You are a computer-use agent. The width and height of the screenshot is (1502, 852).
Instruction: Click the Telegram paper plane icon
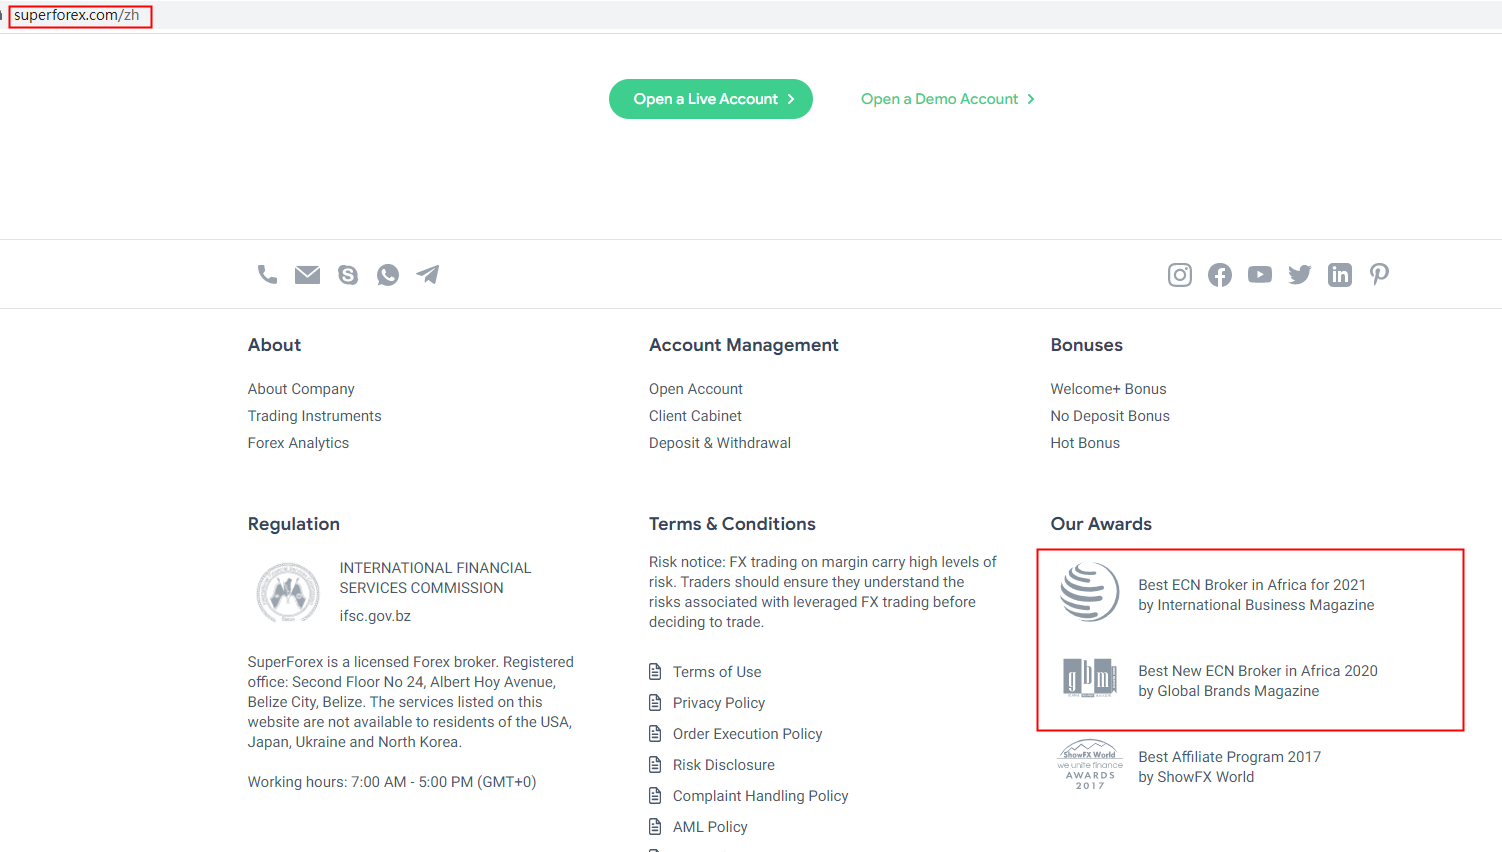(428, 274)
